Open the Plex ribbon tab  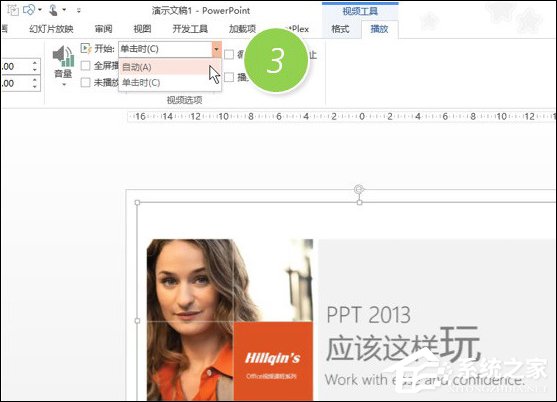[x=298, y=29]
